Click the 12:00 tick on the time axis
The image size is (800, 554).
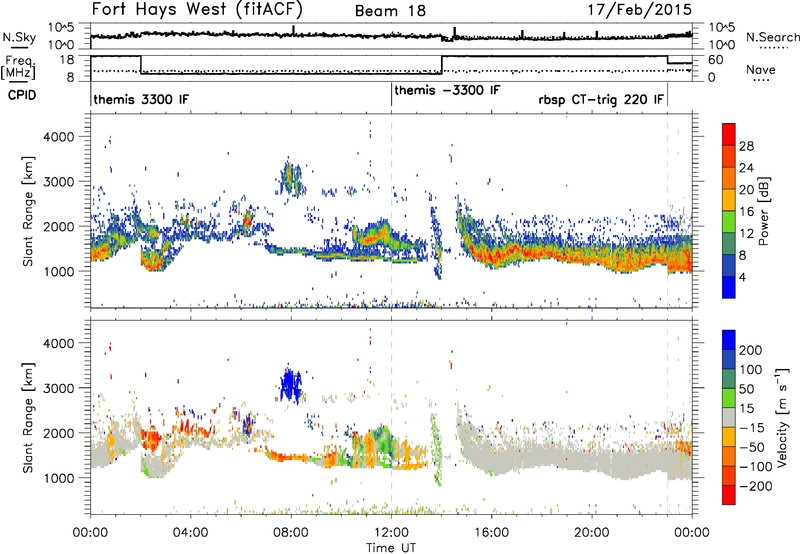point(391,531)
